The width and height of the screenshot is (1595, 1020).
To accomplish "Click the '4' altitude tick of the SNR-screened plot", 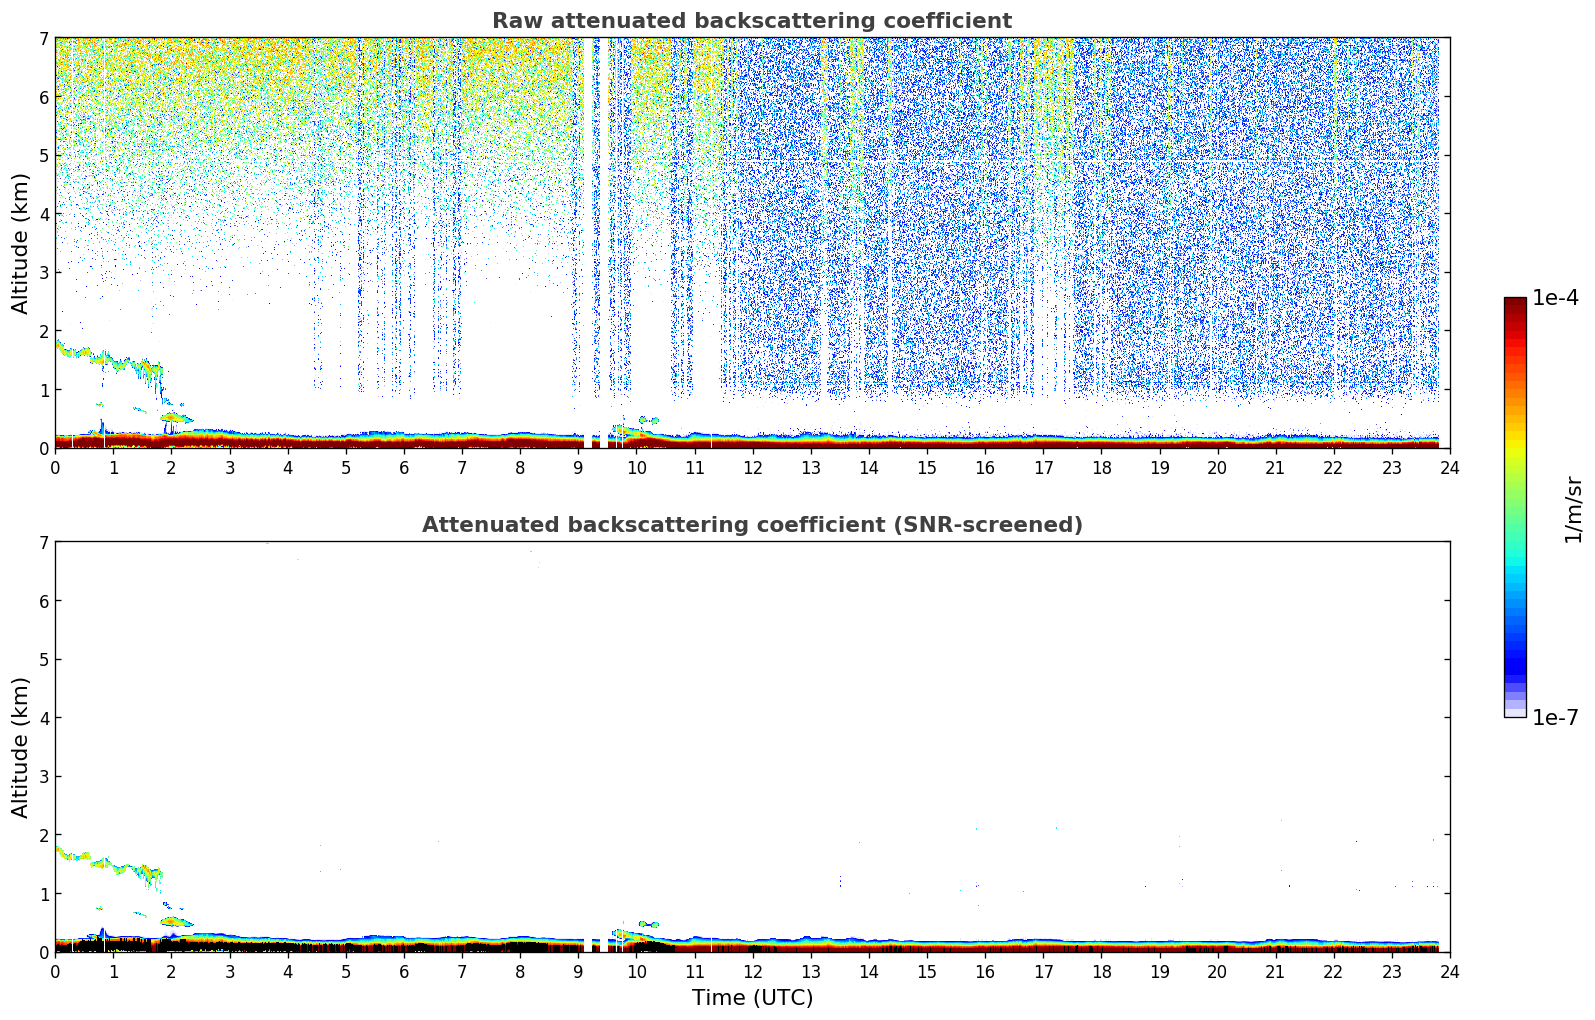I will (x=43, y=718).
